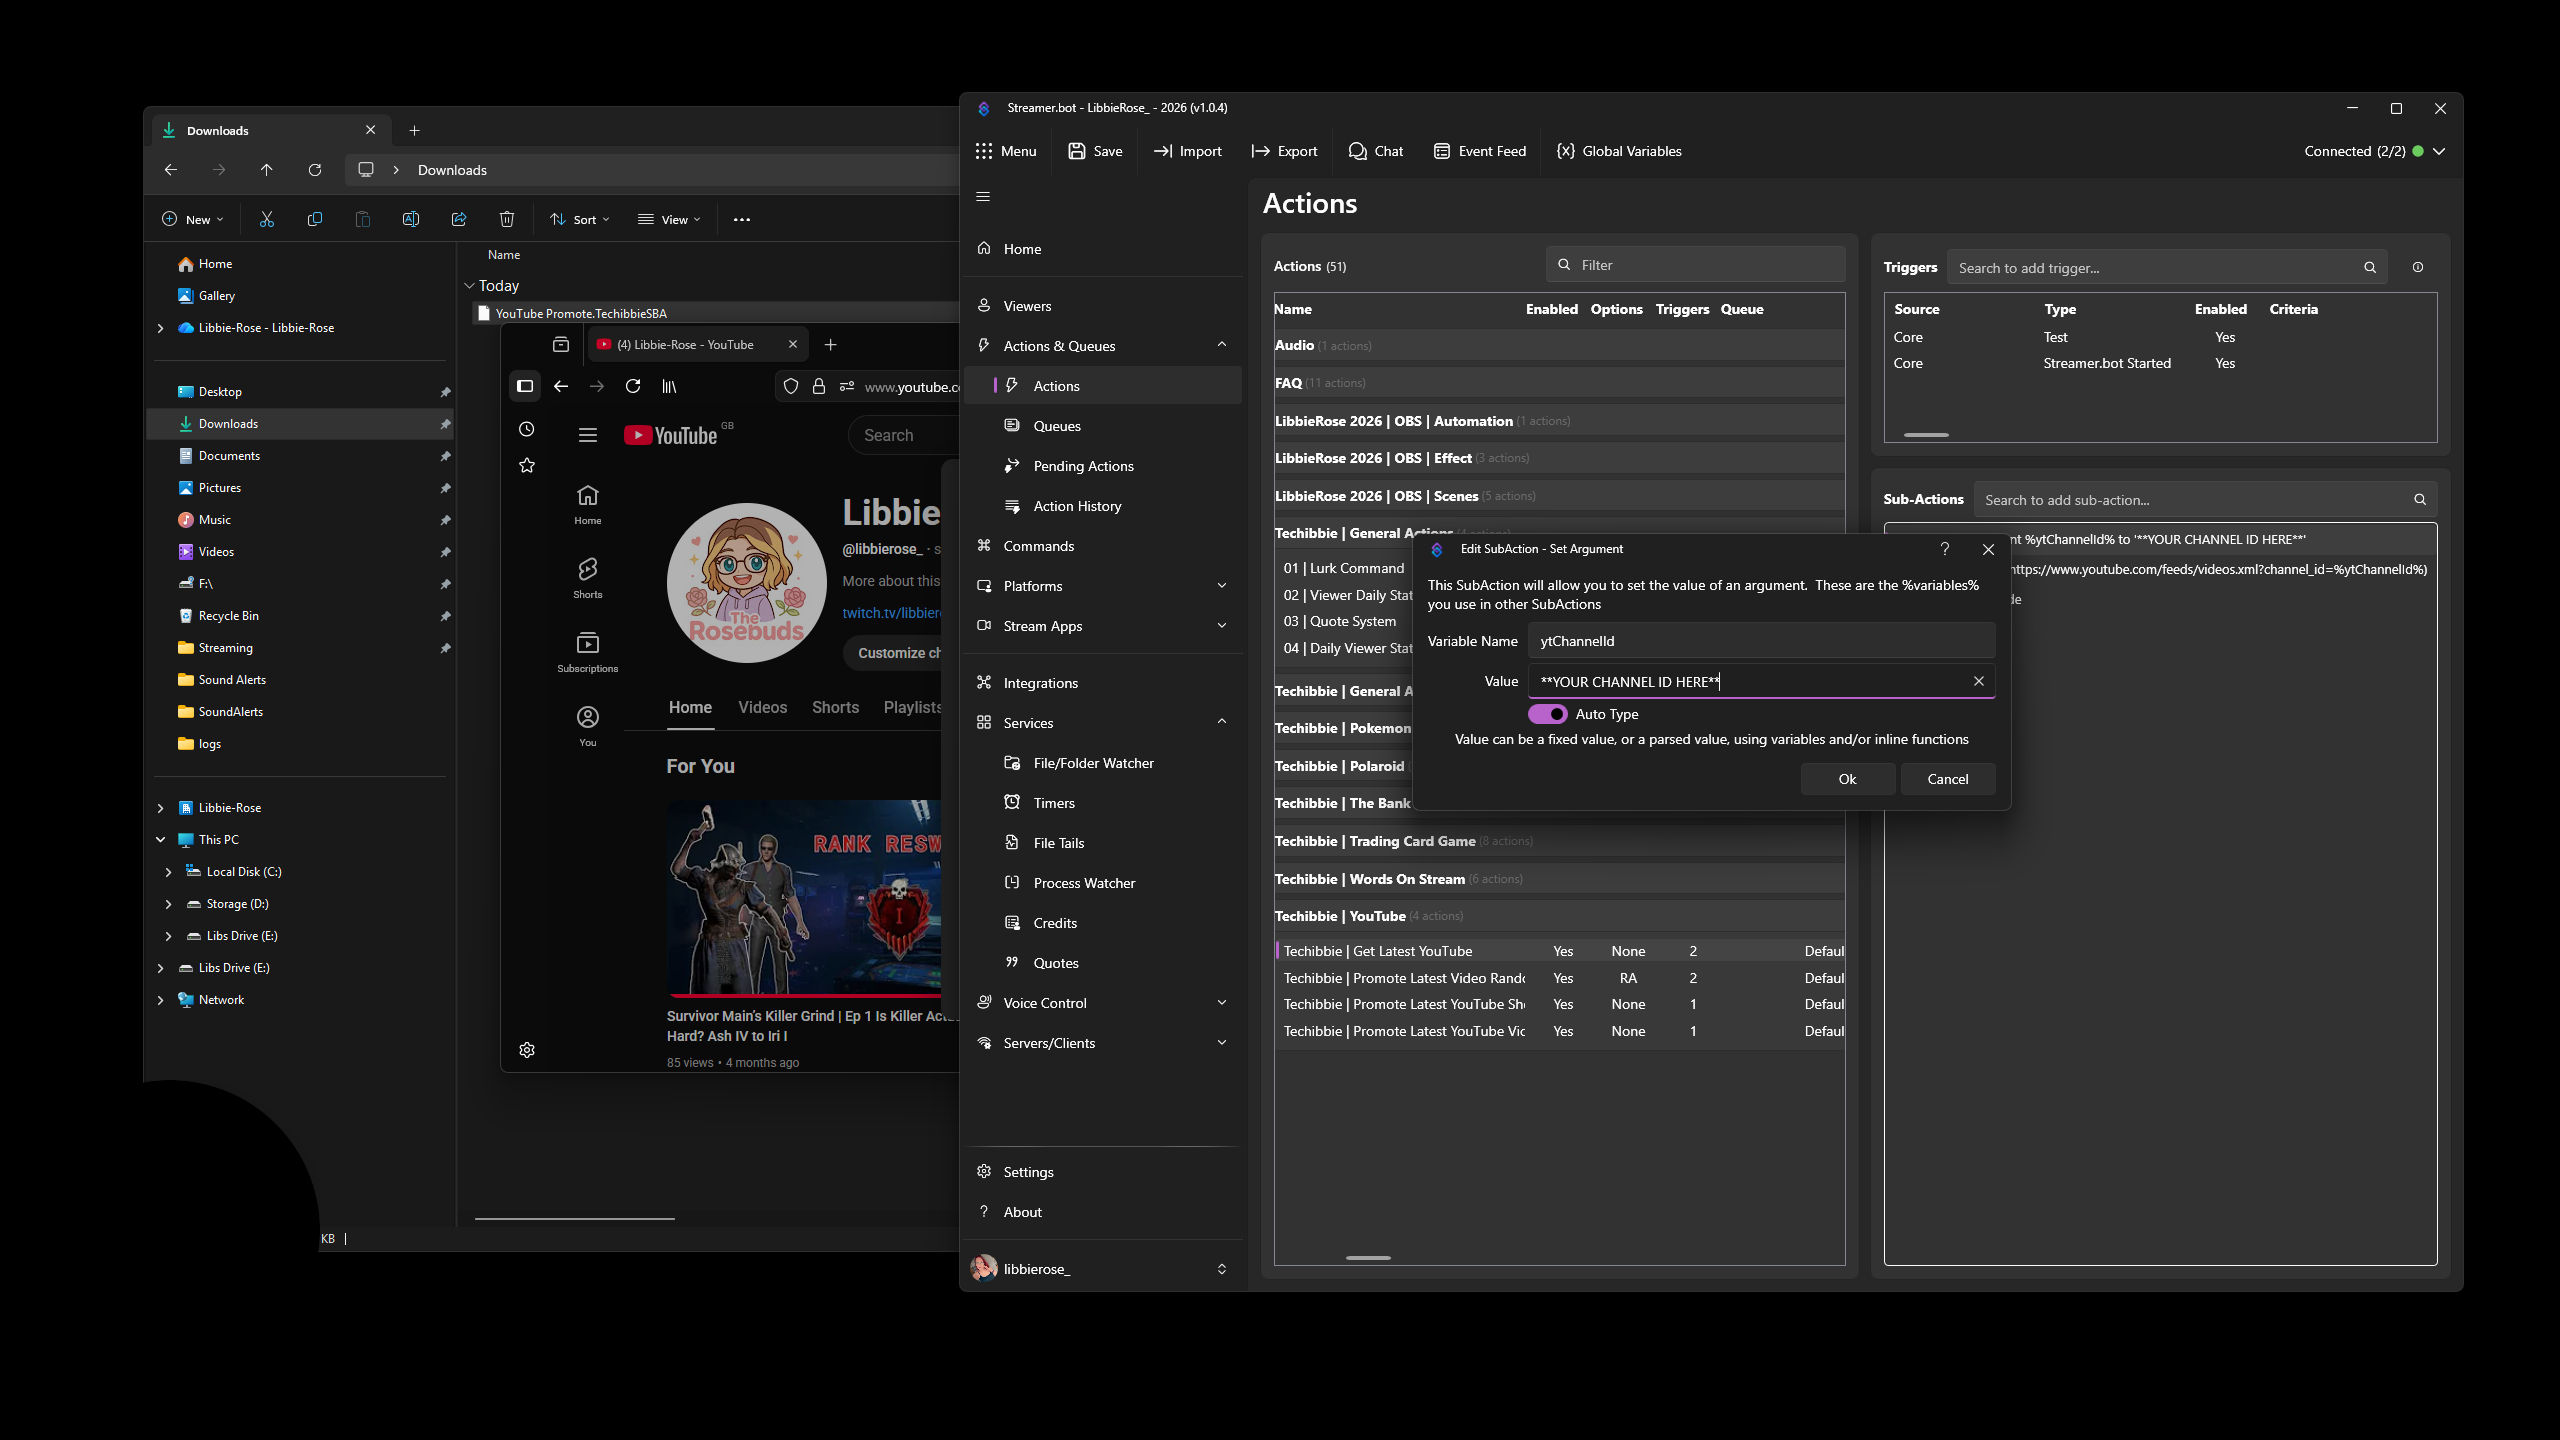Open Timers service
This screenshot has width=2560, height=1440.
(1103, 803)
